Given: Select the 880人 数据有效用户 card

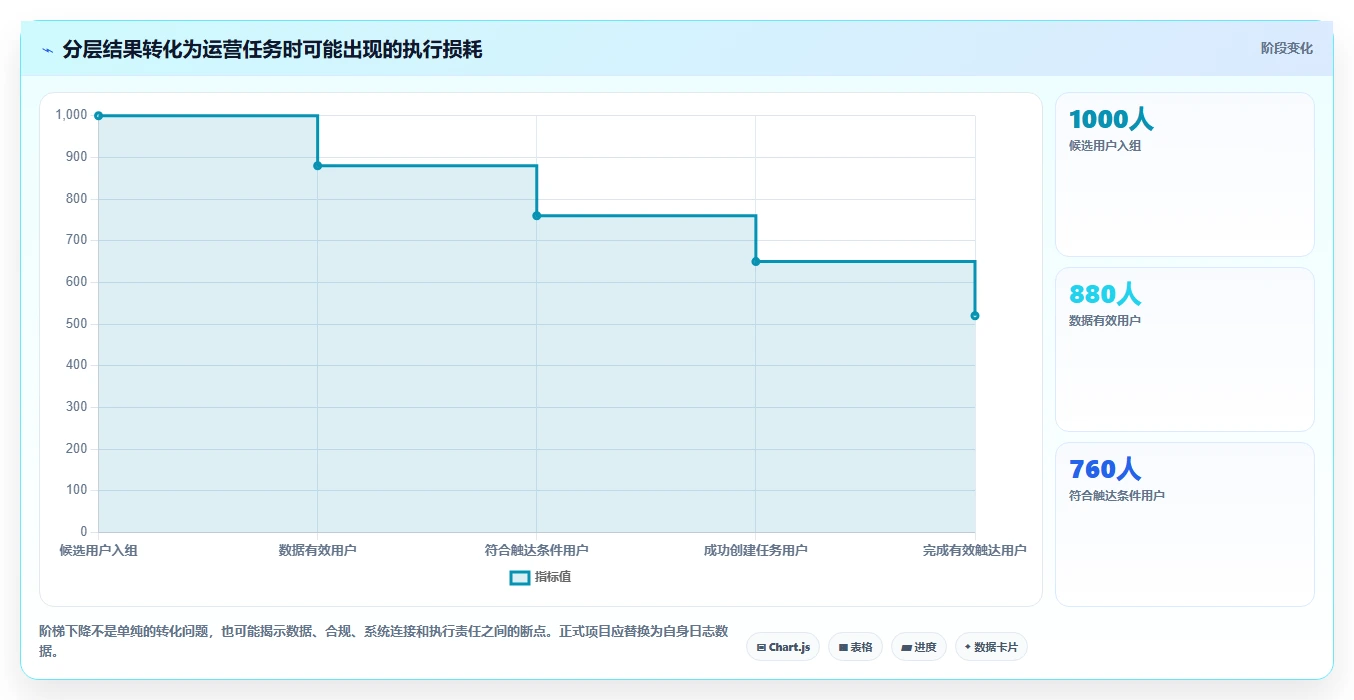Looking at the screenshot, I should pyautogui.click(x=1184, y=349).
